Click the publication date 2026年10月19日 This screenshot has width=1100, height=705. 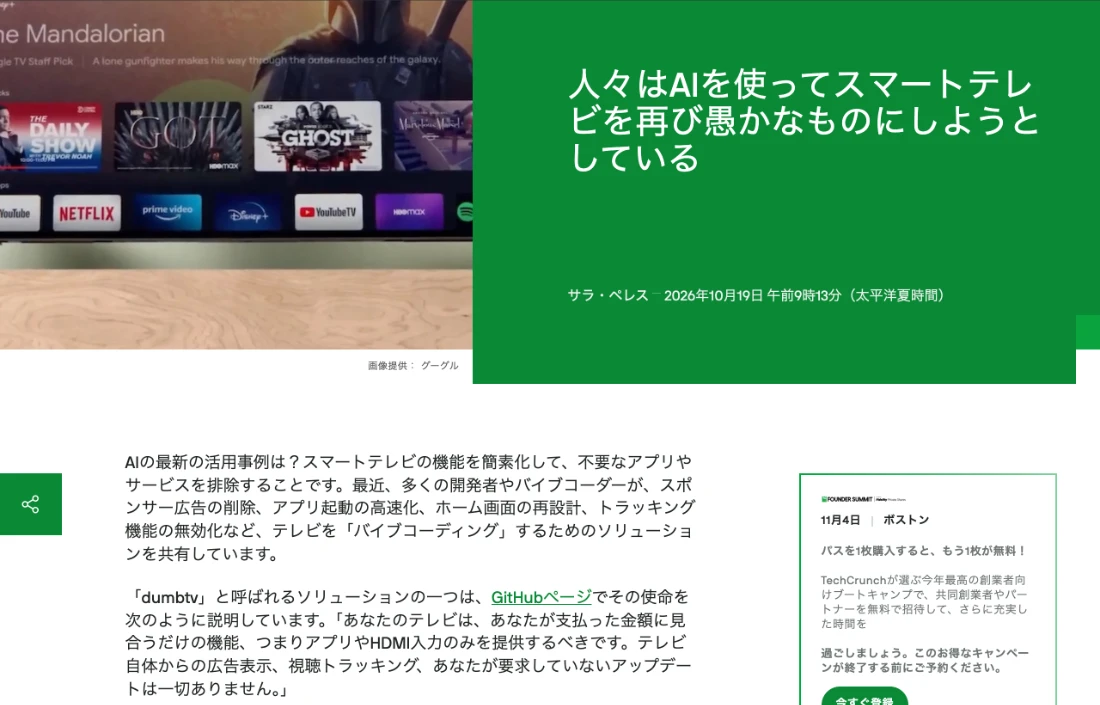713,295
